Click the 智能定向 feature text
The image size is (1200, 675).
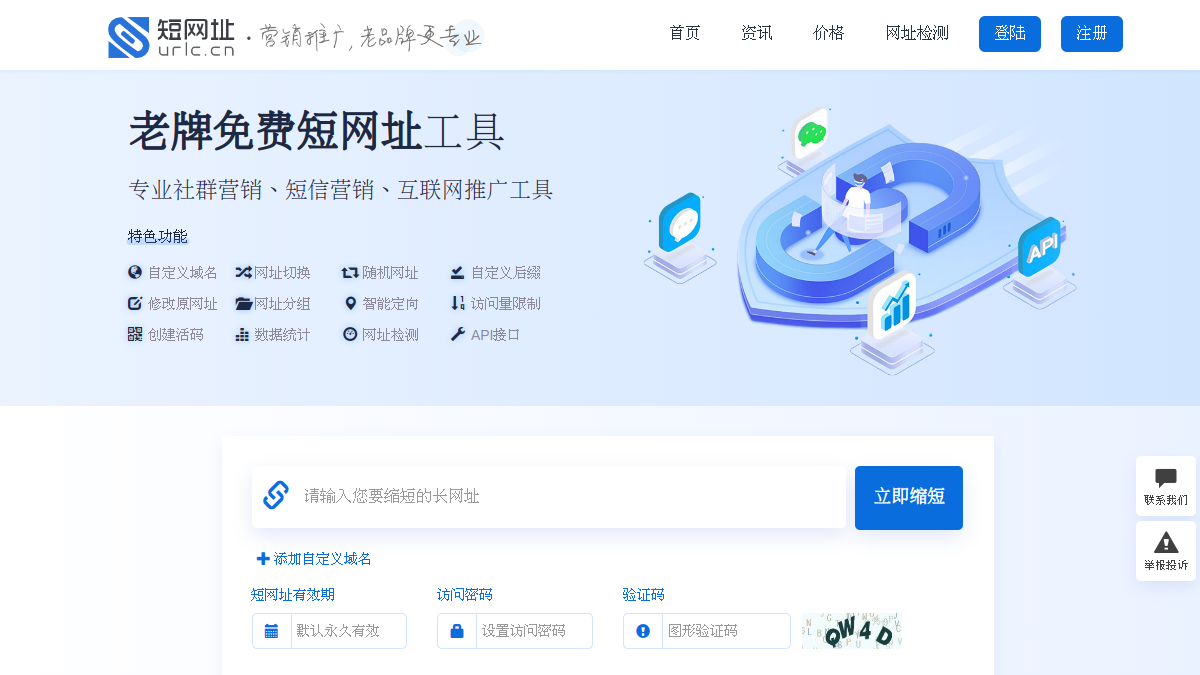coord(390,304)
